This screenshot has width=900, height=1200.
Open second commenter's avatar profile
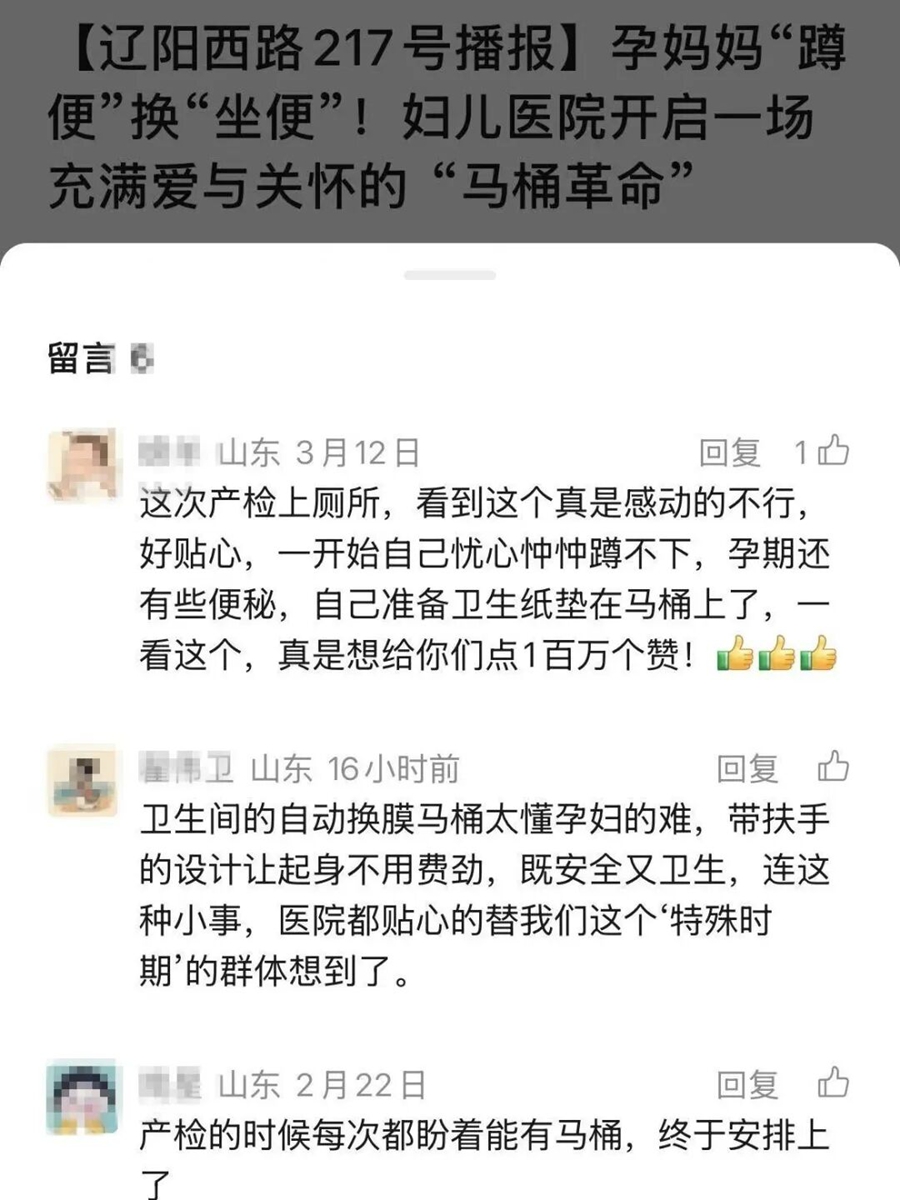[x=82, y=778]
